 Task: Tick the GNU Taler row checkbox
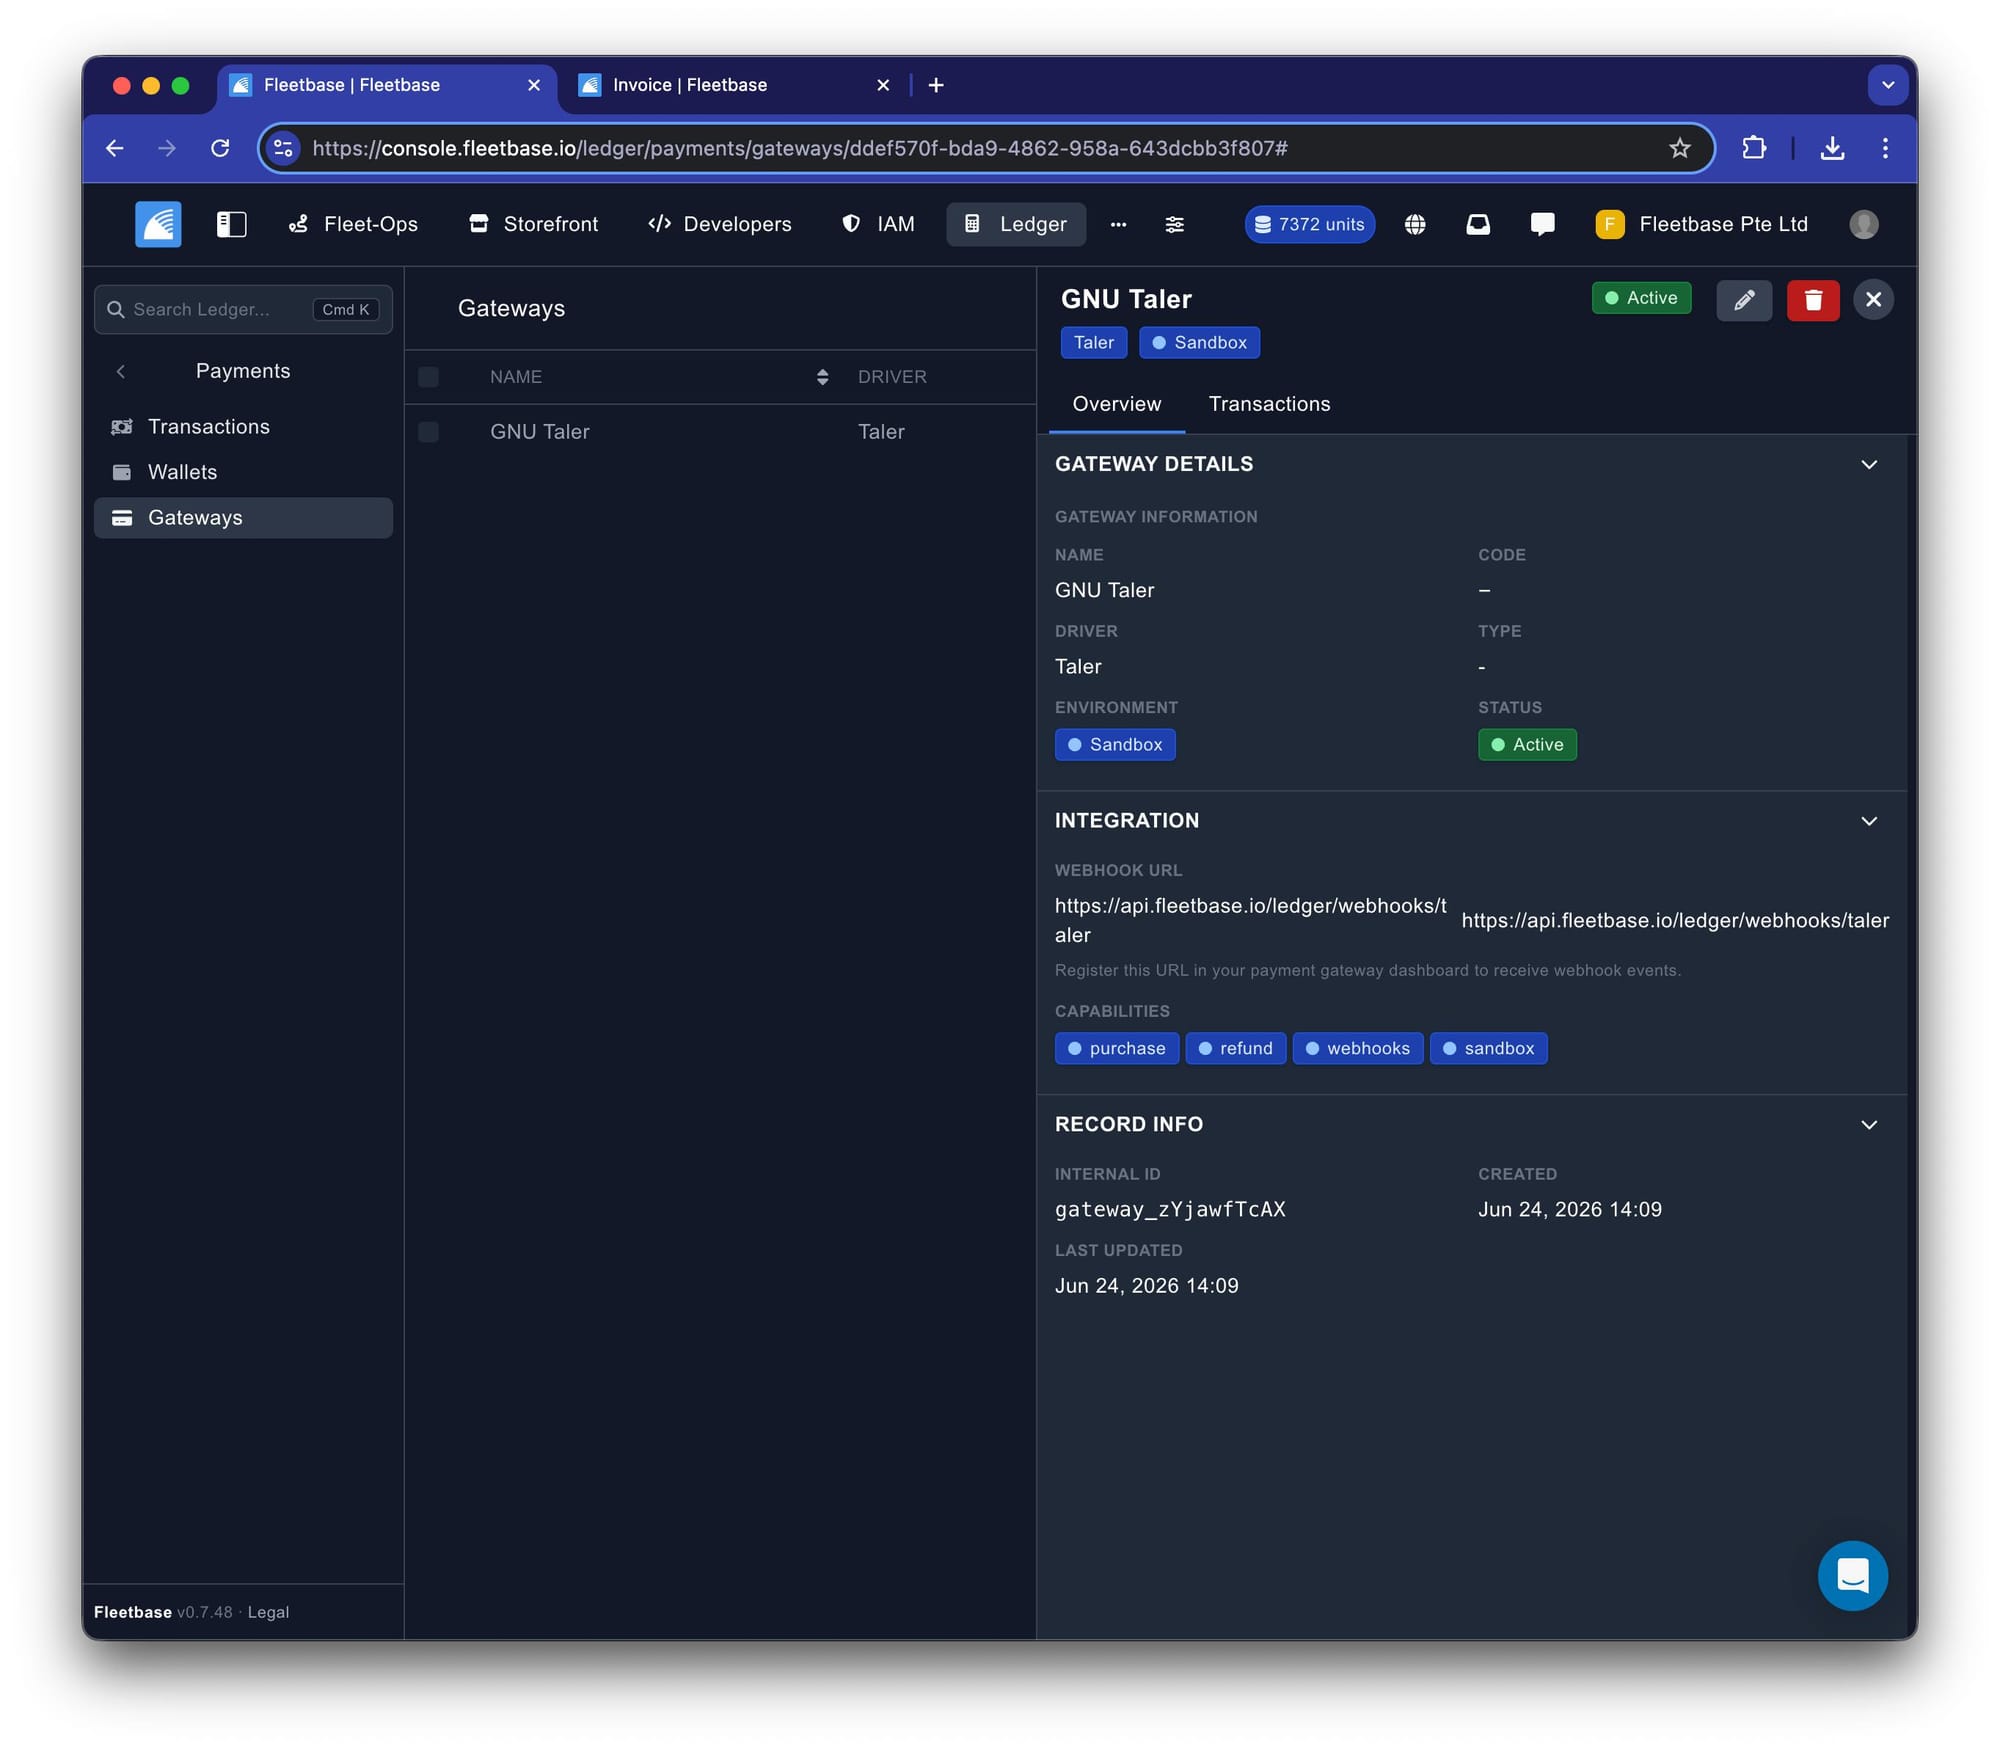point(428,432)
